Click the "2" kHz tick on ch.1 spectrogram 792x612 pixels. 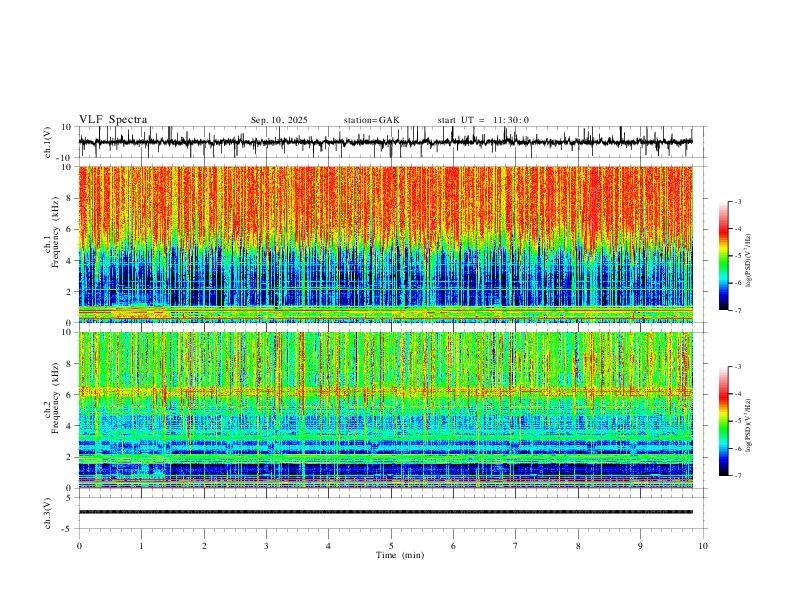68,291
